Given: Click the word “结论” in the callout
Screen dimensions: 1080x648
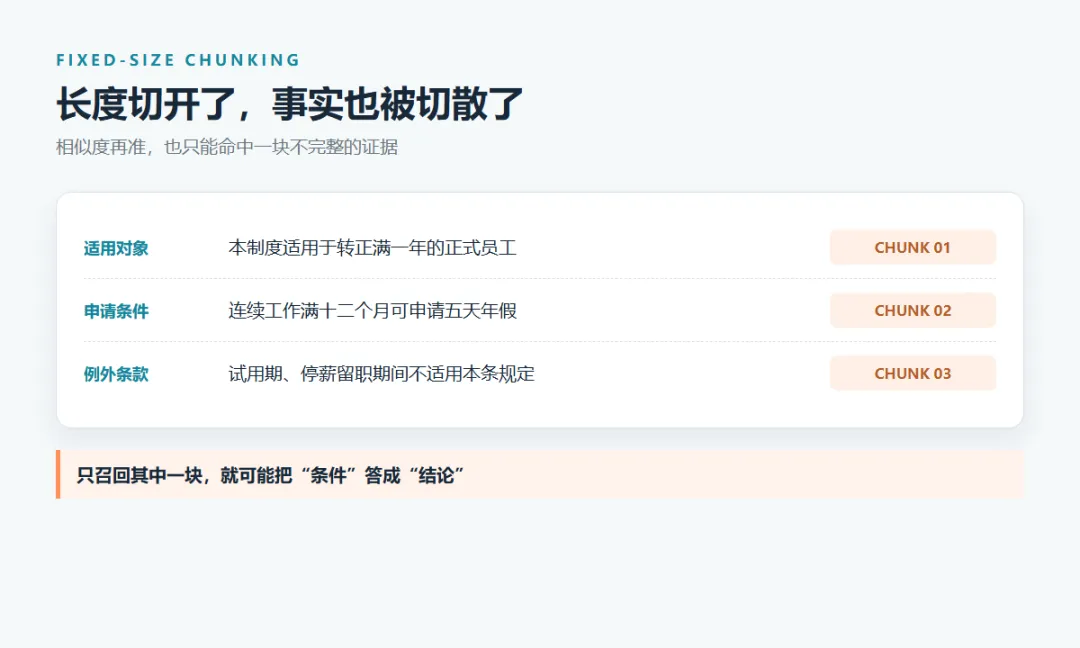Looking at the screenshot, I should click(436, 475).
